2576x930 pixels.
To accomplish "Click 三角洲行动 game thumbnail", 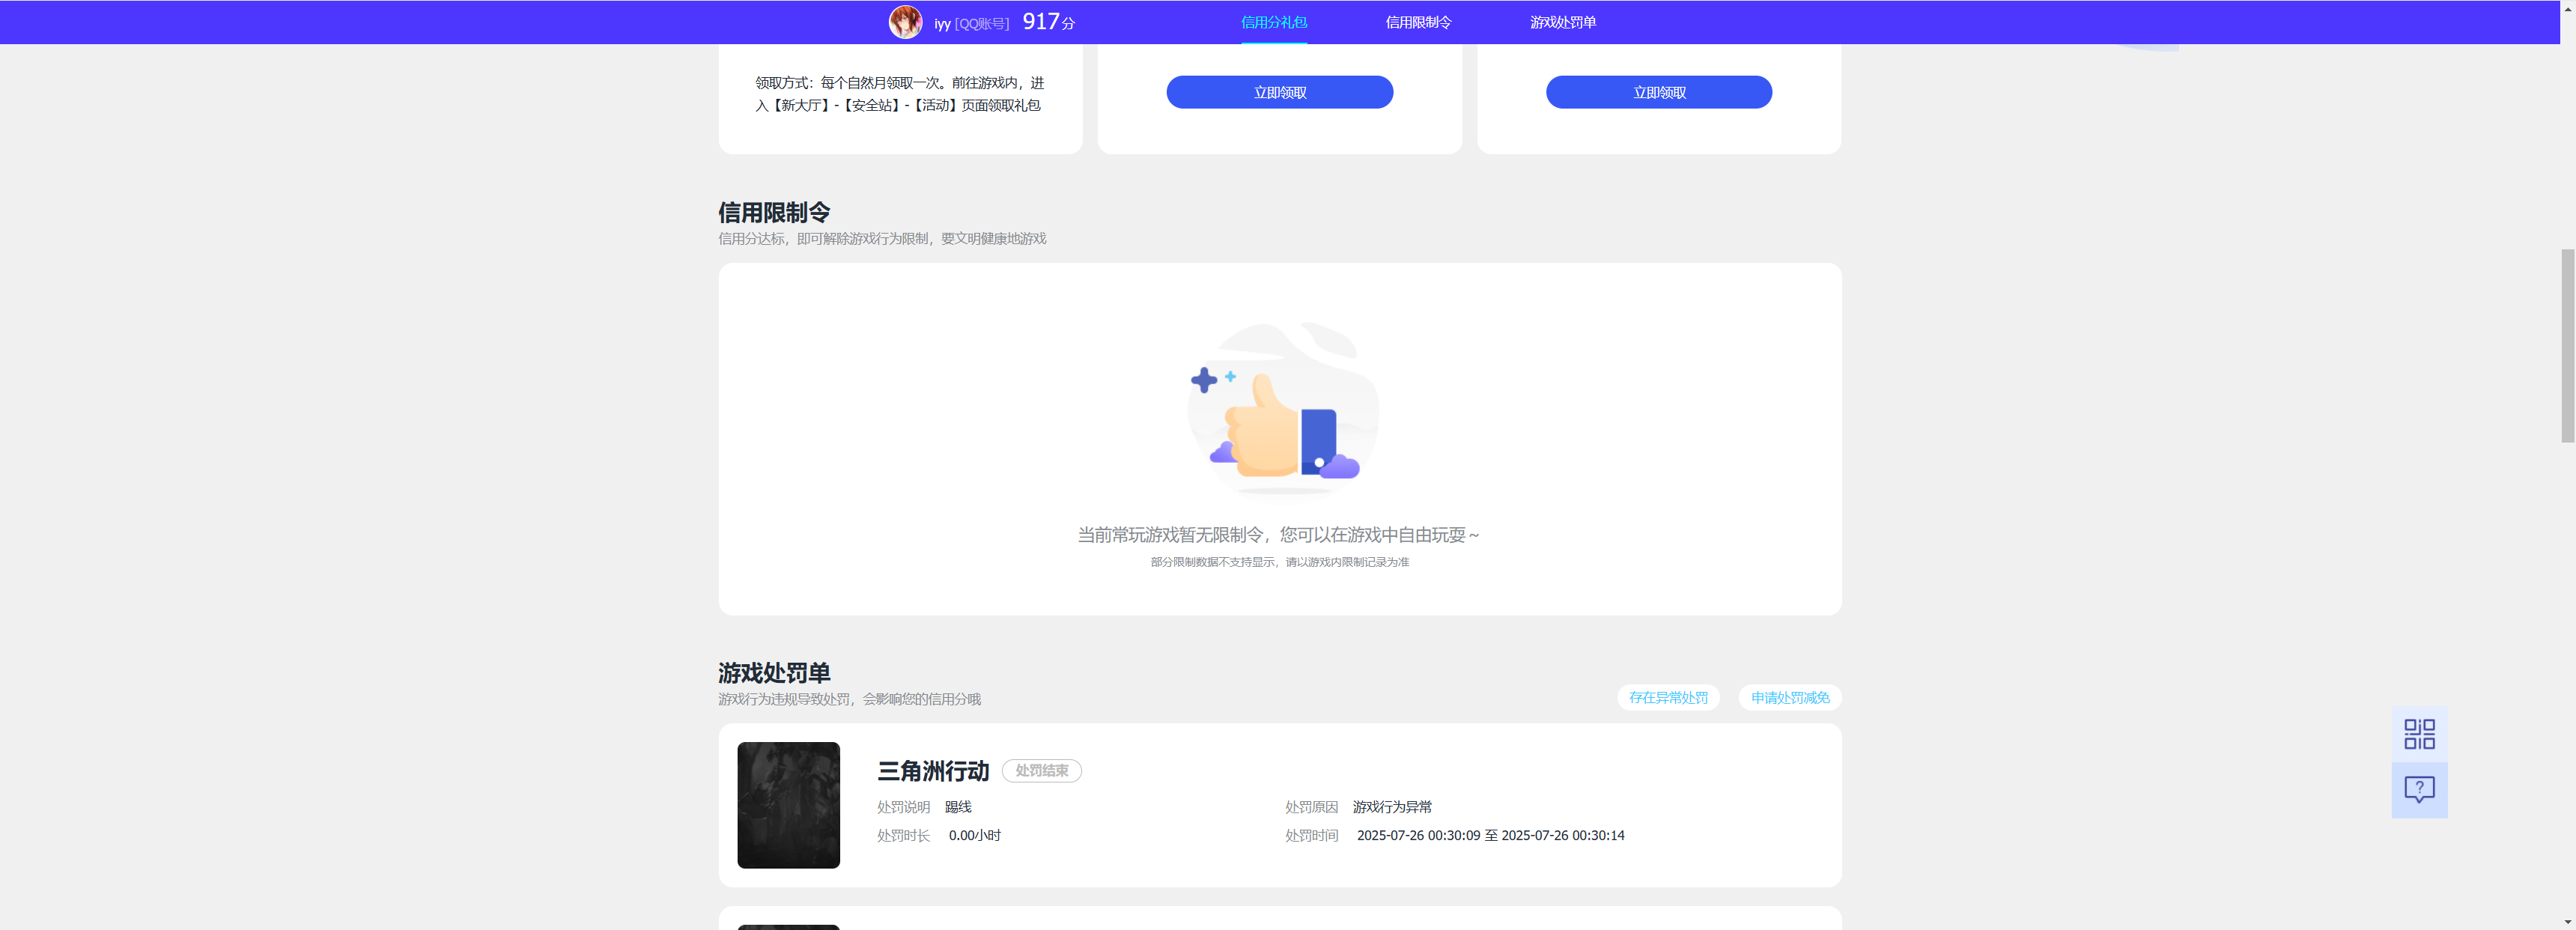I will [x=788, y=805].
